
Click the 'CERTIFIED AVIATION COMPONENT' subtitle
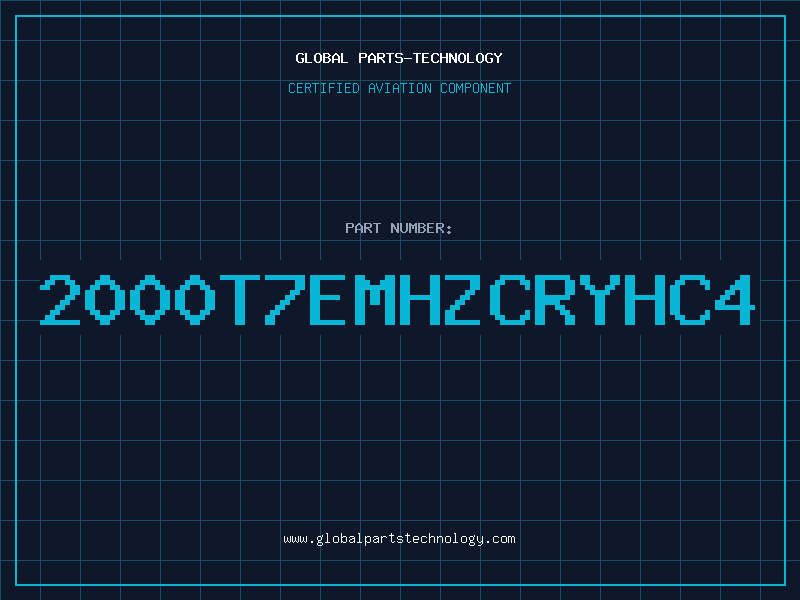click(399, 88)
